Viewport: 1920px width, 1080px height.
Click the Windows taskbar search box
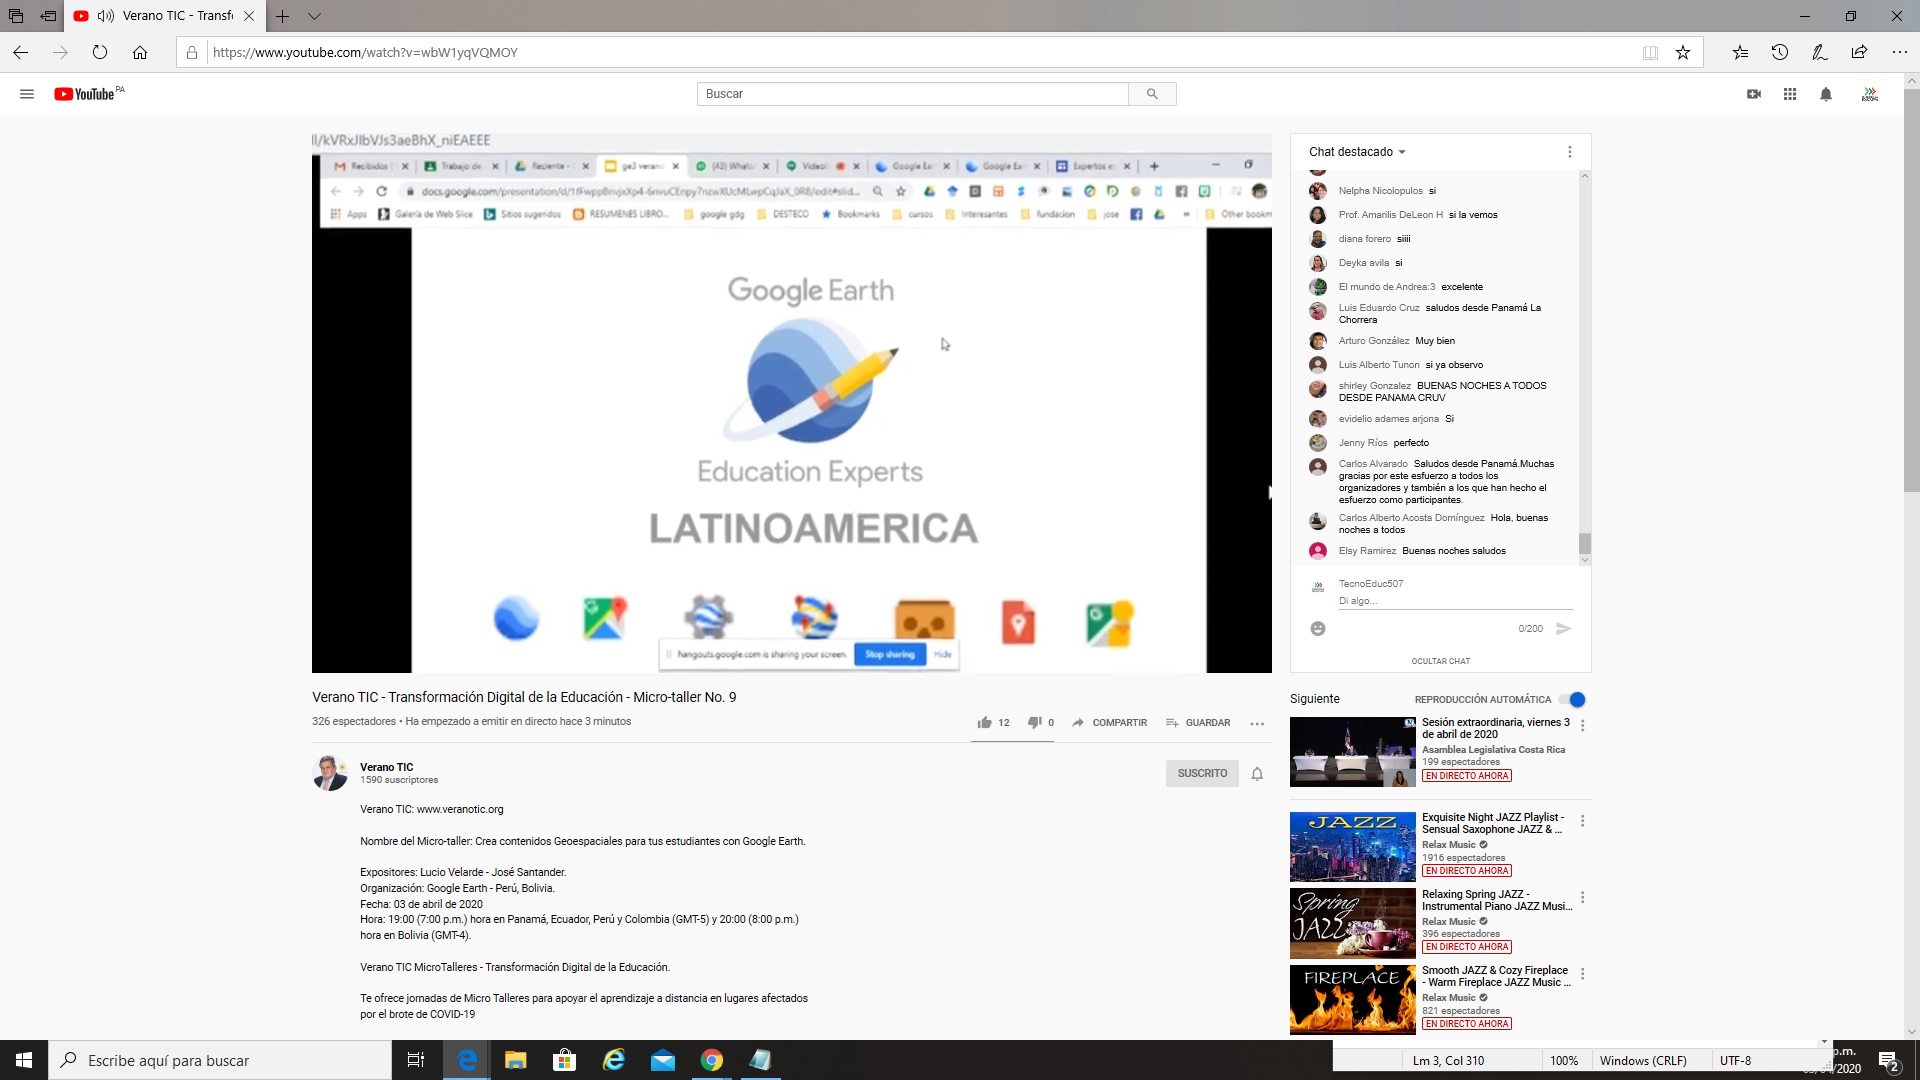220,1060
